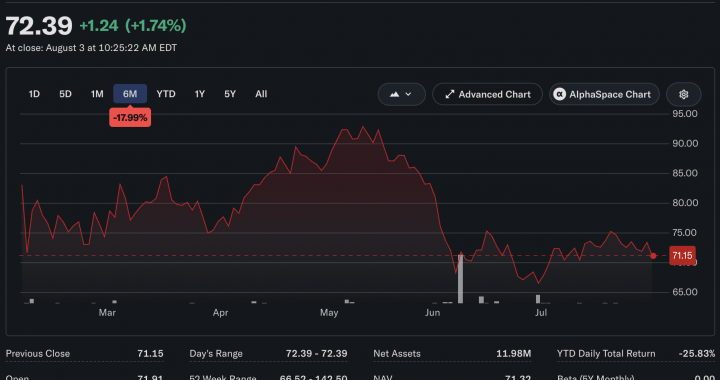Viewport: 720px width, 380px height.
Task: Click the Previous Close label
Action: point(38,354)
